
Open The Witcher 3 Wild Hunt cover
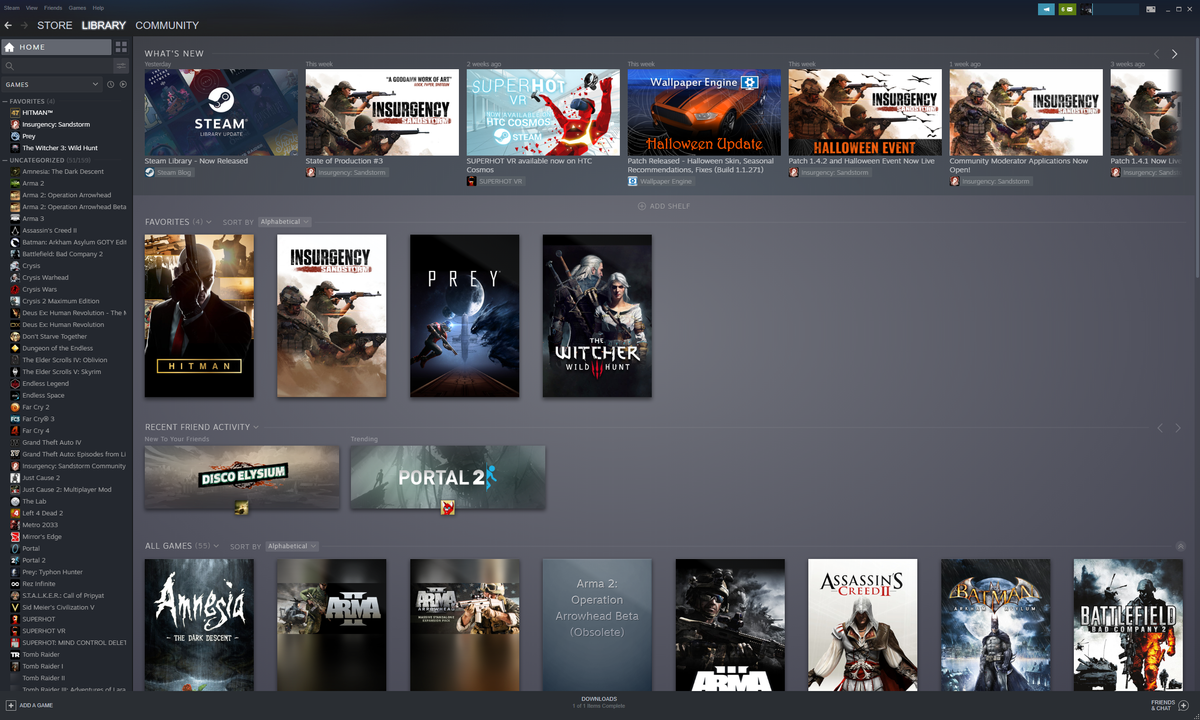point(597,315)
